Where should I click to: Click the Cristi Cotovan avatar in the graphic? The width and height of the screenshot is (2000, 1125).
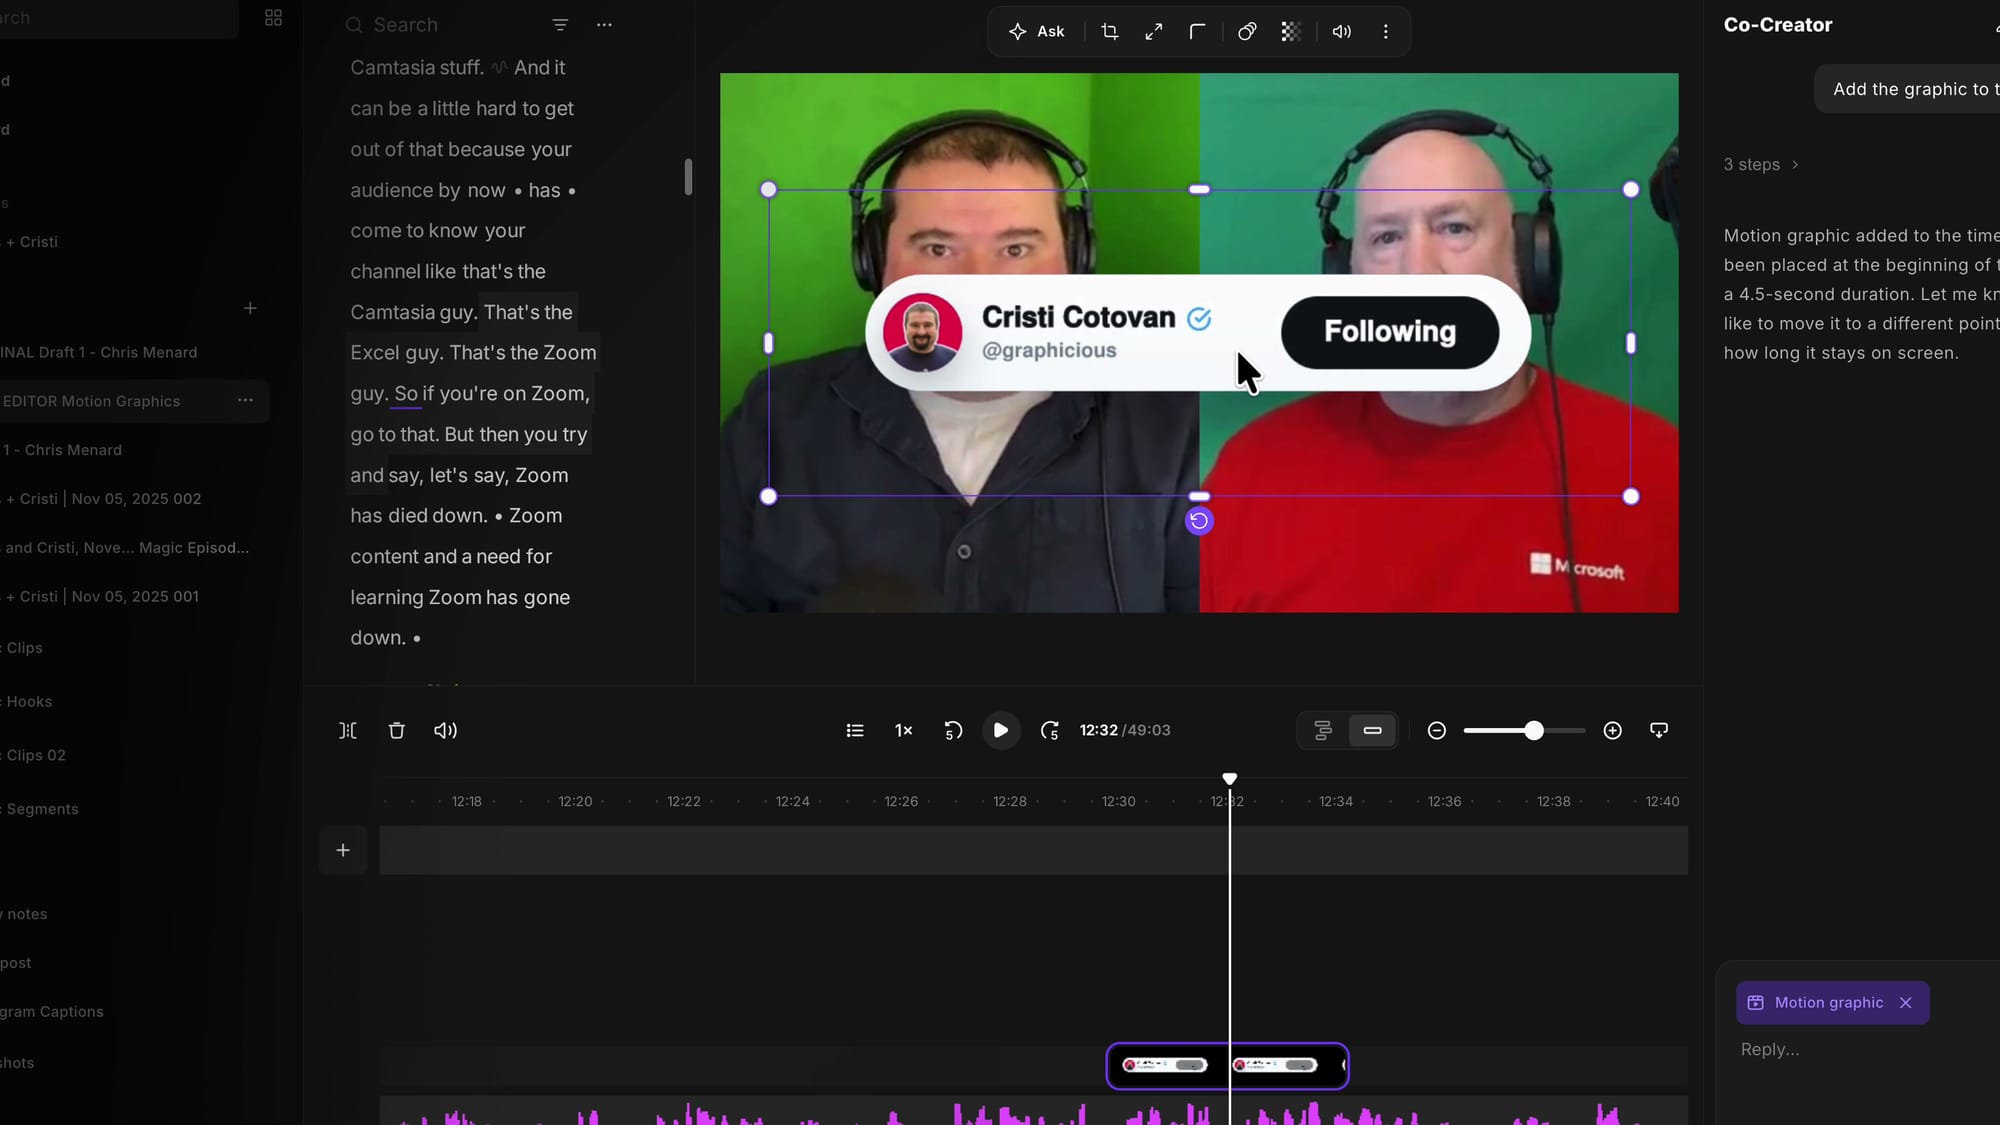tap(922, 332)
